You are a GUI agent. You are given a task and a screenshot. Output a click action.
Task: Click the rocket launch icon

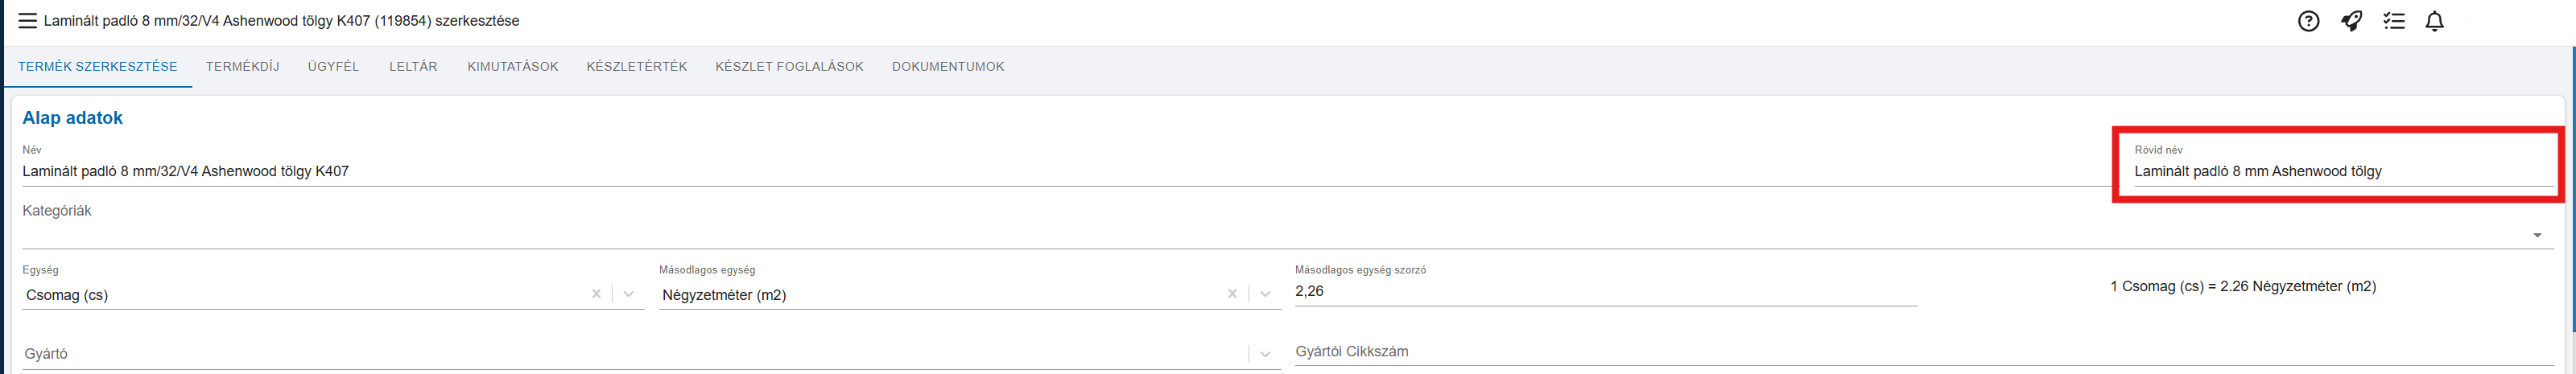[2351, 21]
